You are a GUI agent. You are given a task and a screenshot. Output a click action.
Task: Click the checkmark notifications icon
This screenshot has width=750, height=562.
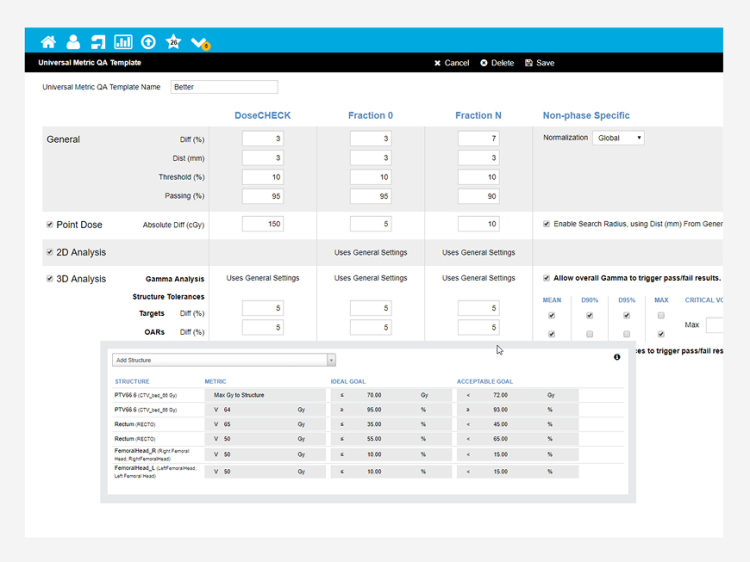(200, 43)
